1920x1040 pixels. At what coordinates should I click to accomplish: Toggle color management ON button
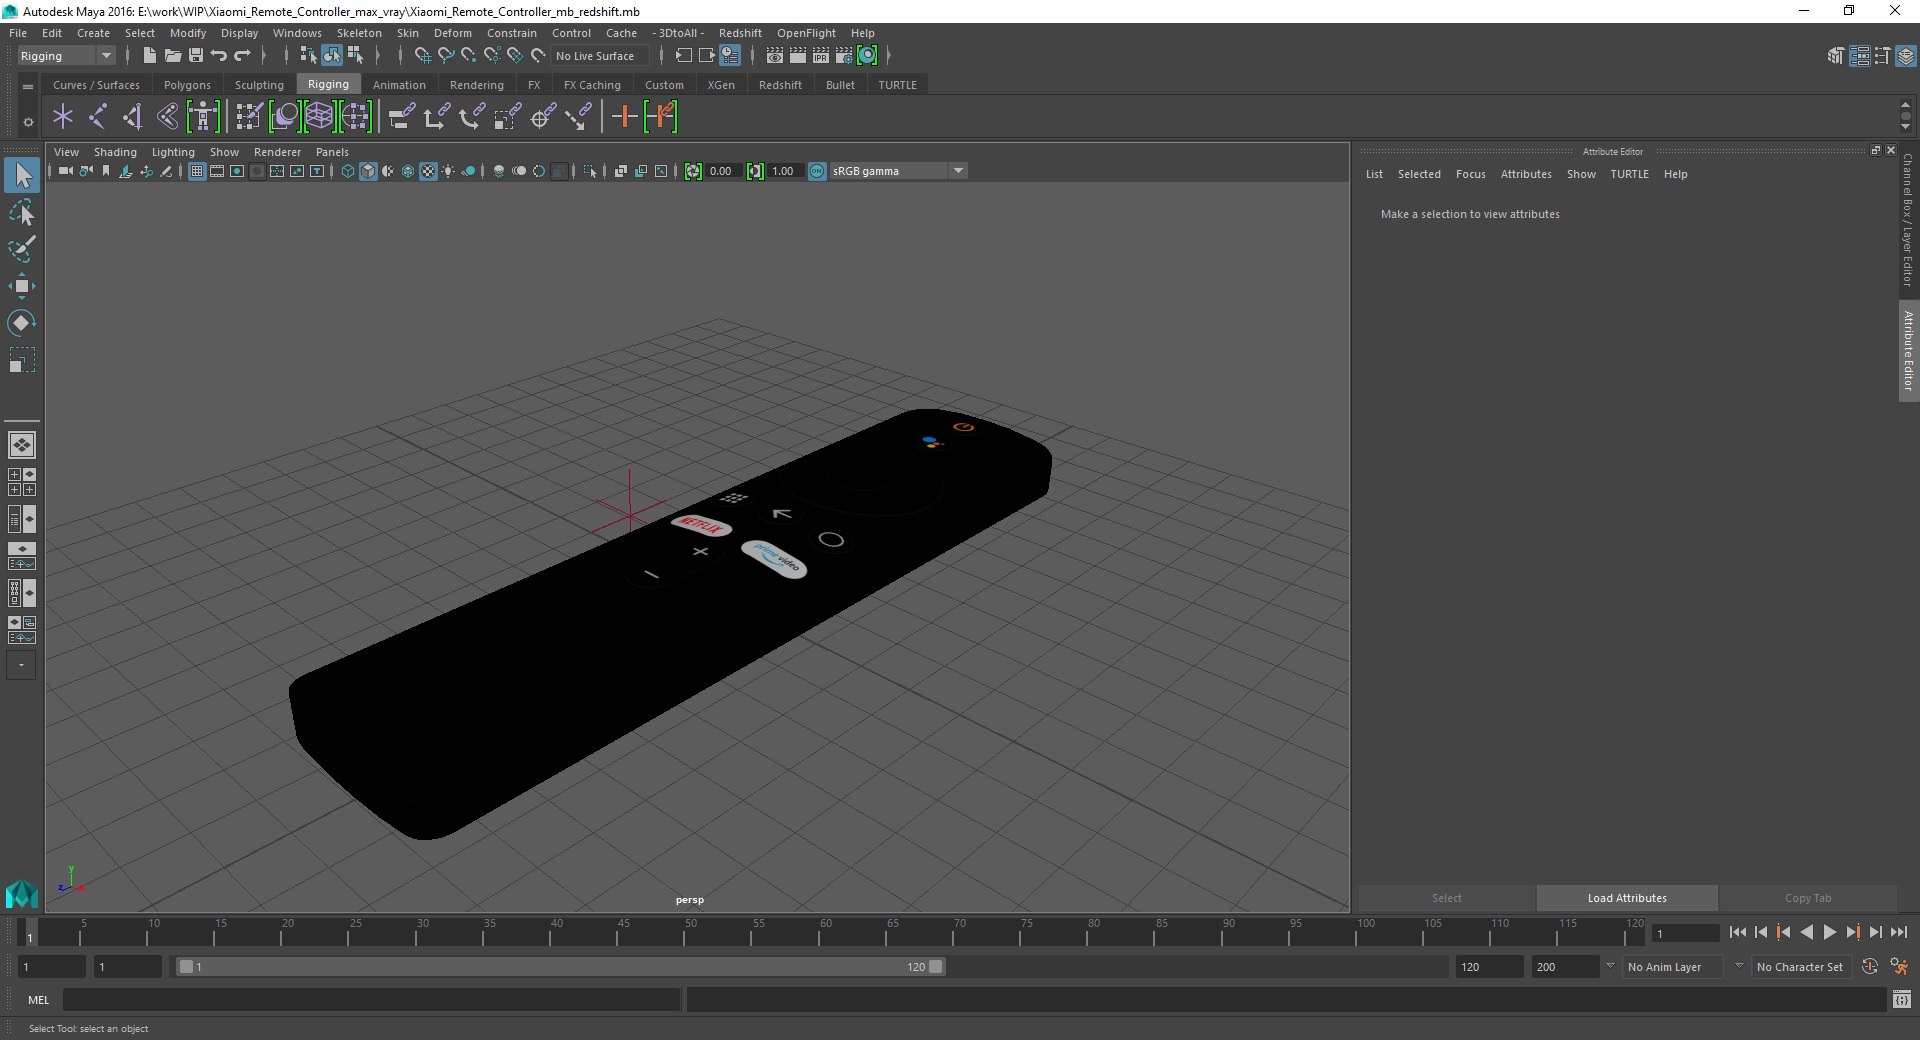coord(817,171)
